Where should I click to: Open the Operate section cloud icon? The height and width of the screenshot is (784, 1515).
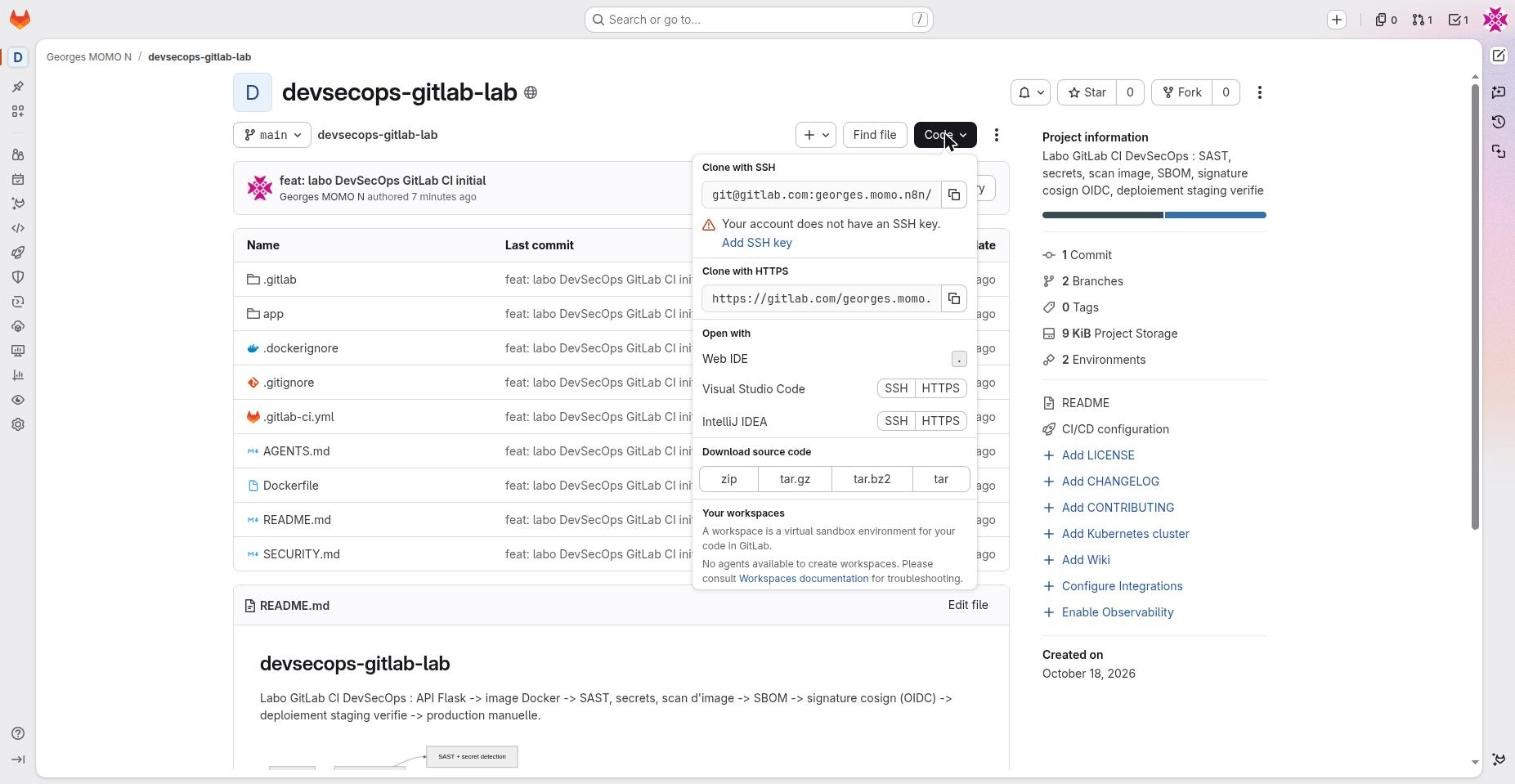(x=17, y=326)
